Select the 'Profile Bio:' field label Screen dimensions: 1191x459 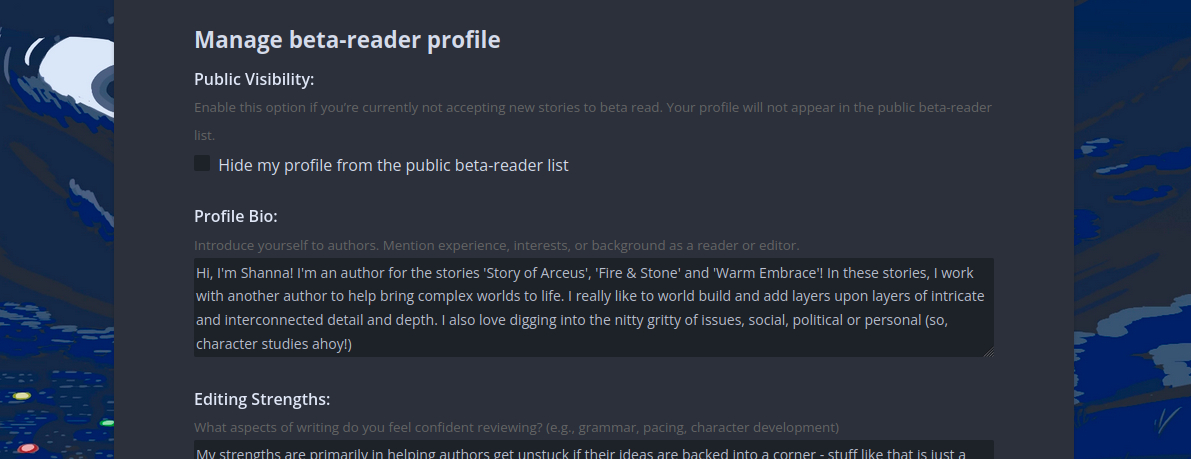pyautogui.click(x=236, y=216)
